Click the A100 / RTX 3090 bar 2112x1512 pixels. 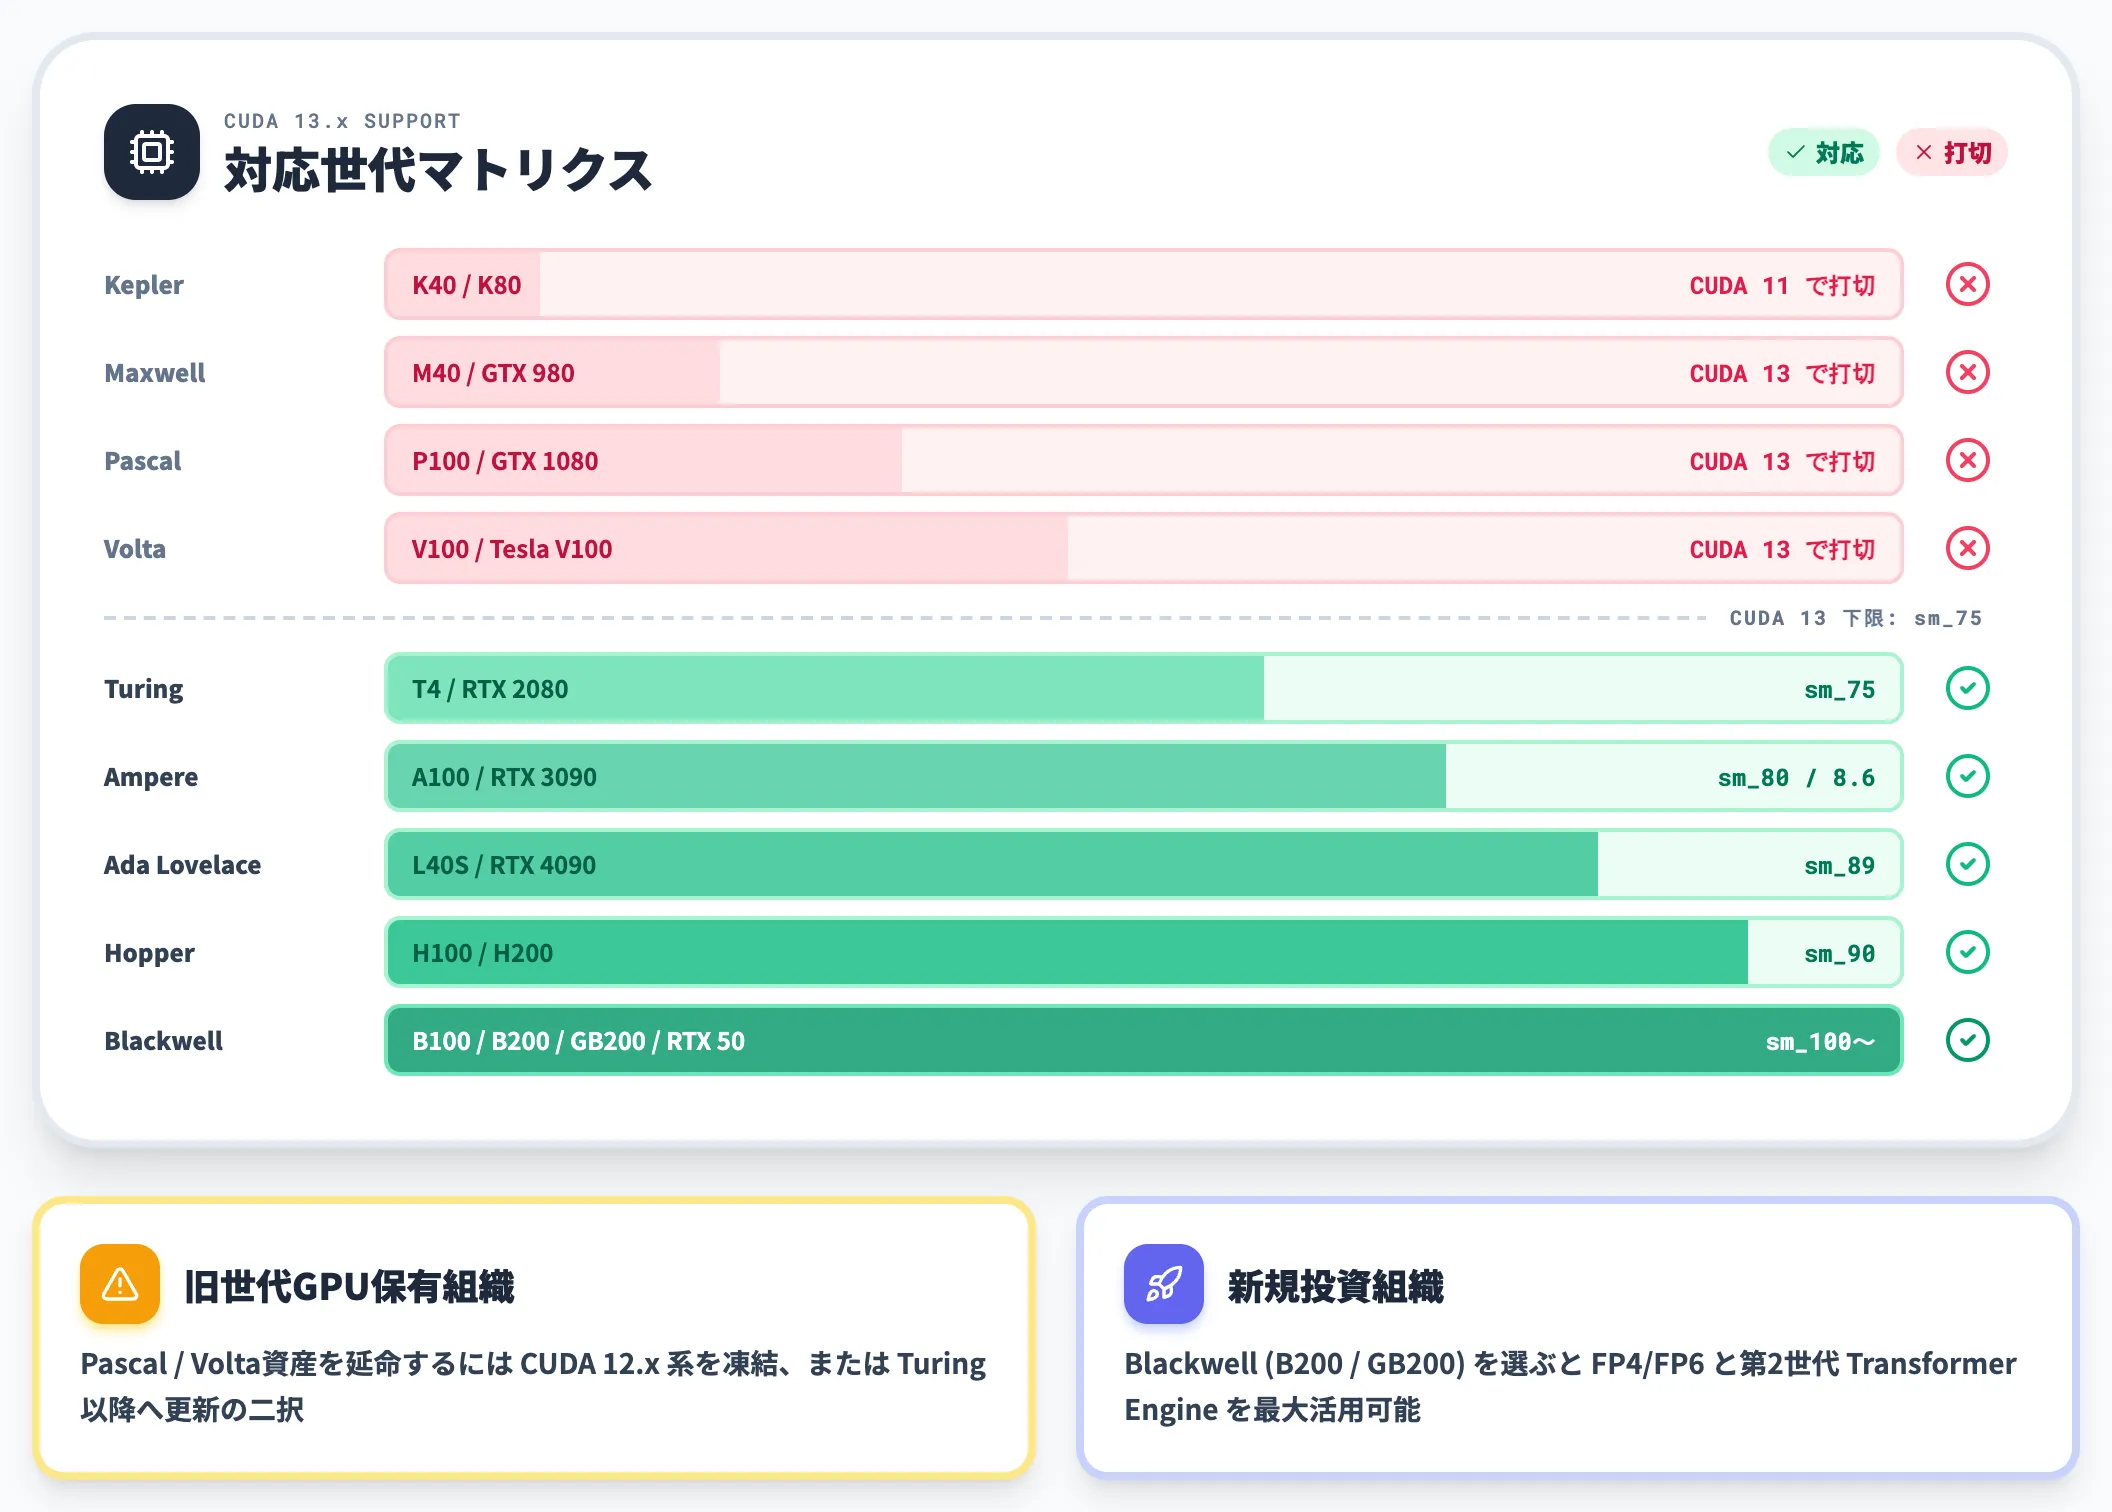click(x=917, y=777)
